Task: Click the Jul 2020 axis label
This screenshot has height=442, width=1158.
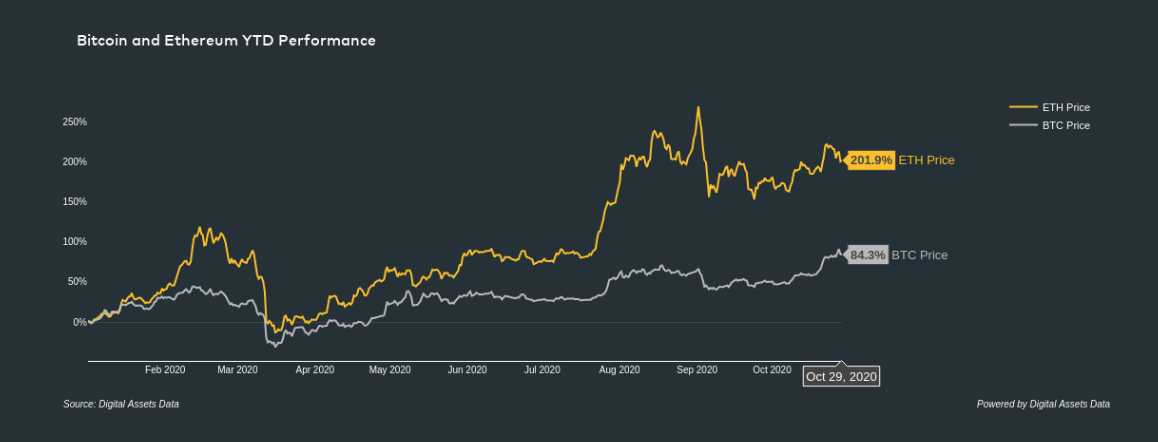Action: click(542, 370)
